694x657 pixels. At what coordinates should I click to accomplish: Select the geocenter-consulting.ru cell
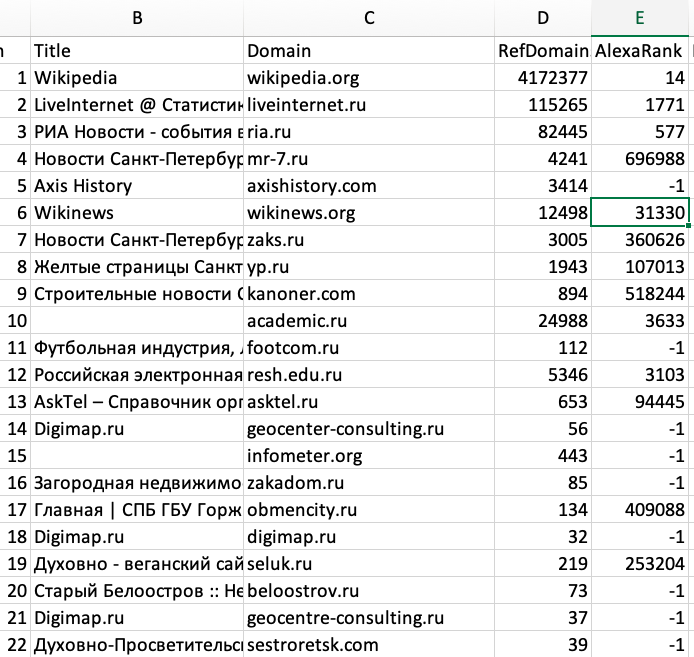(369, 429)
